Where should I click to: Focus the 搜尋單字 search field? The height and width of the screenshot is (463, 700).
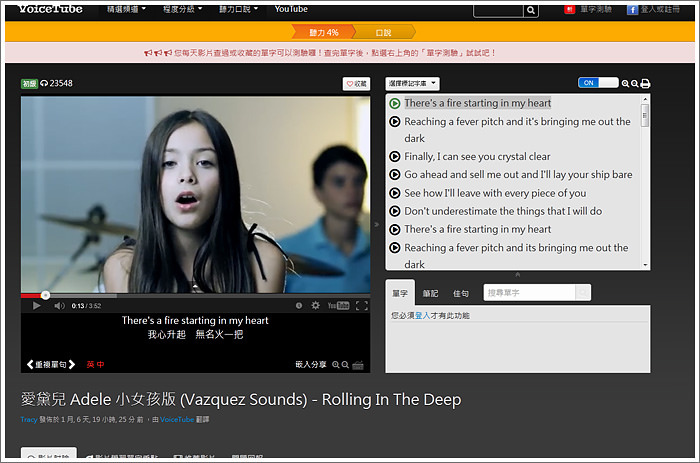(530, 293)
